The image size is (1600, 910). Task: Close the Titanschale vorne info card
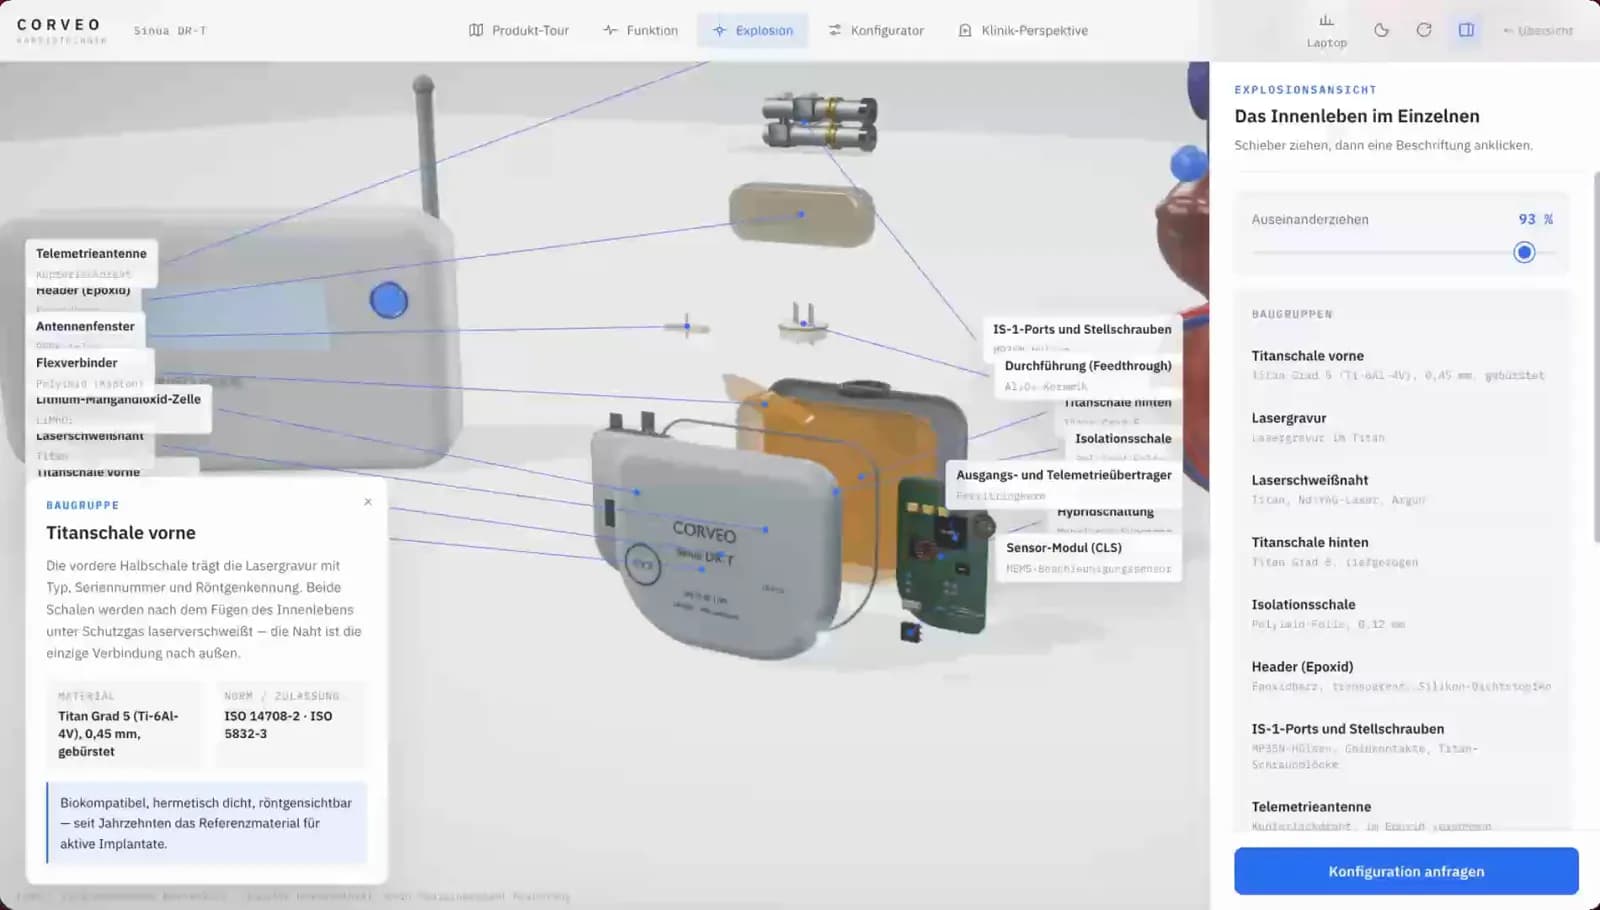pyautogui.click(x=368, y=502)
